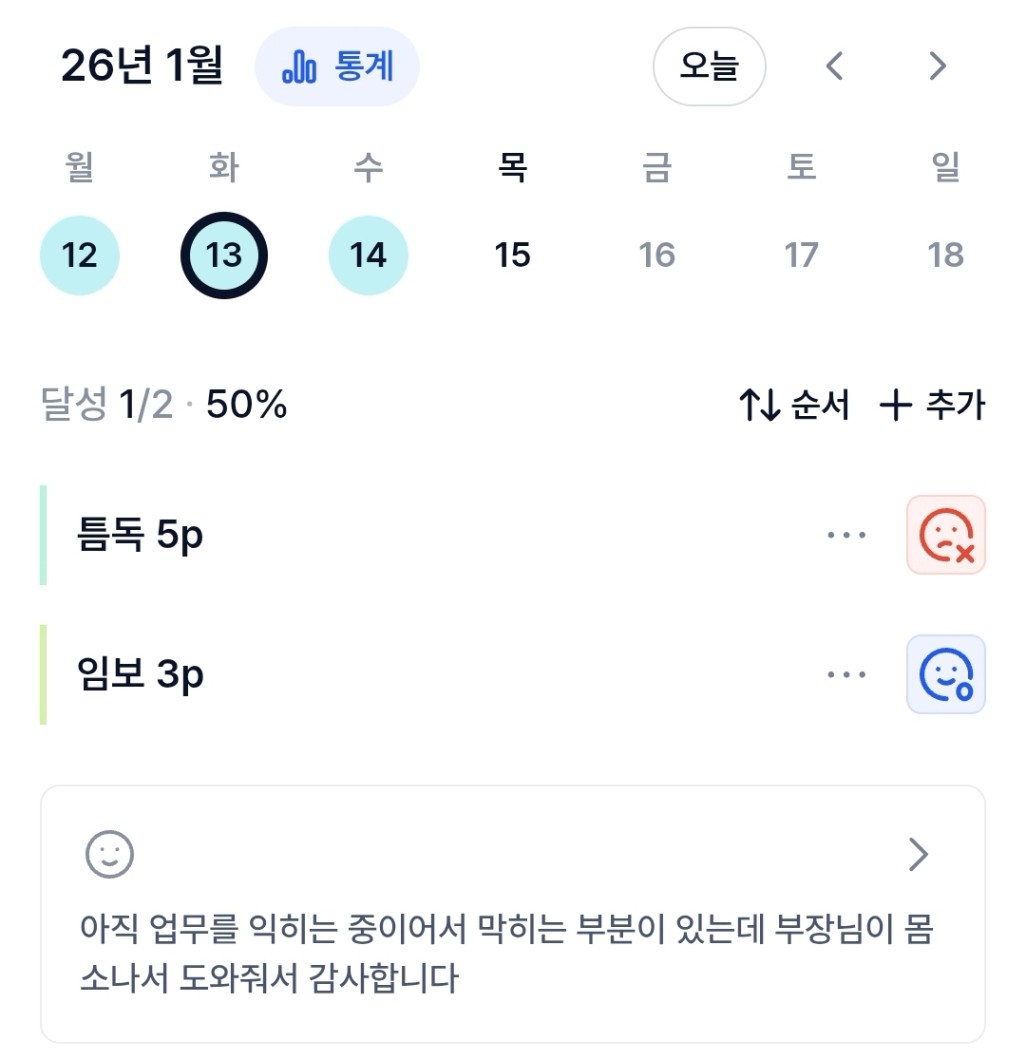Click the 임보 3p habit title

[140, 676]
